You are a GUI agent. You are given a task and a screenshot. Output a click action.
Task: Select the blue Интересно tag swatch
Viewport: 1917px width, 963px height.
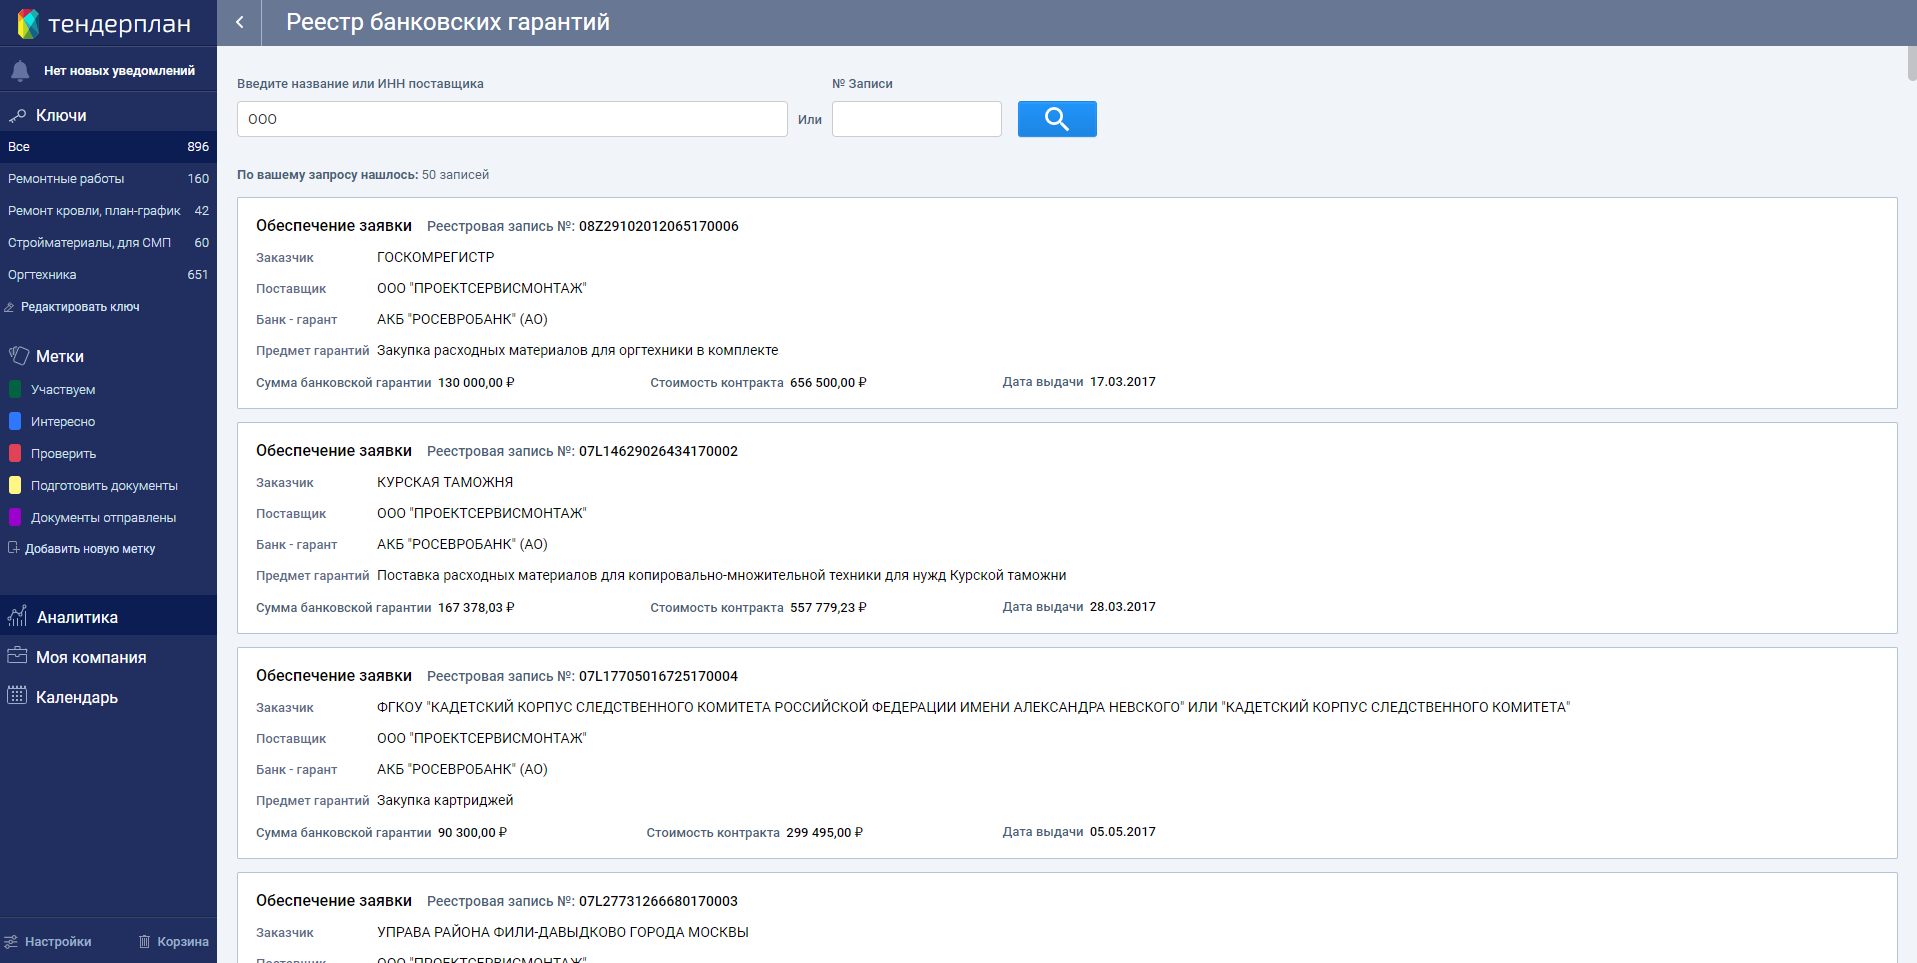(x=15, y=421)
